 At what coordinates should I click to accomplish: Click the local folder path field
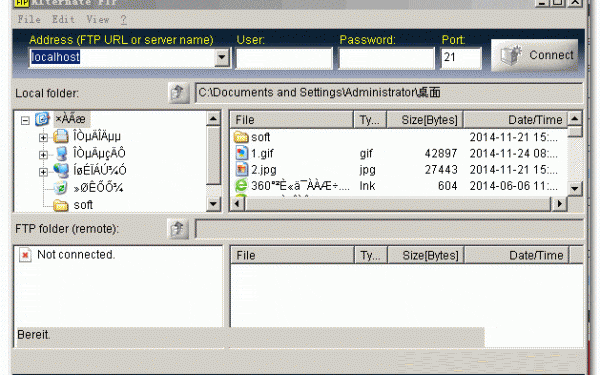point(389,93)
